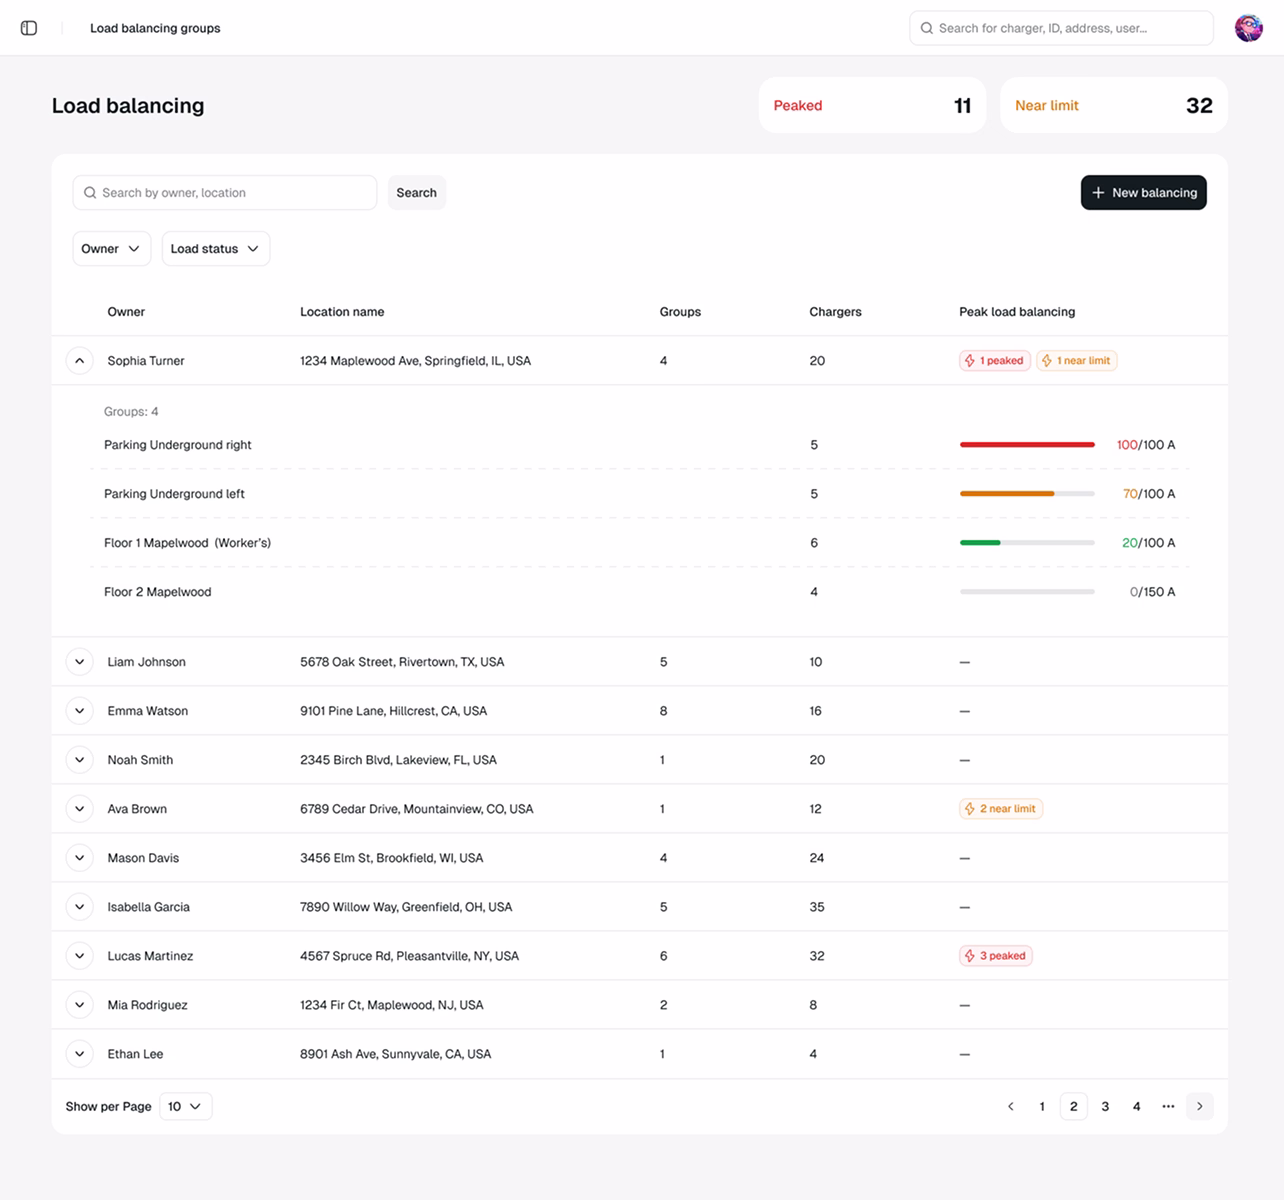
Task: Click address 1234 Maplewood Ave, Springfield
Action: pyautogui.click(x=415, y=361)
